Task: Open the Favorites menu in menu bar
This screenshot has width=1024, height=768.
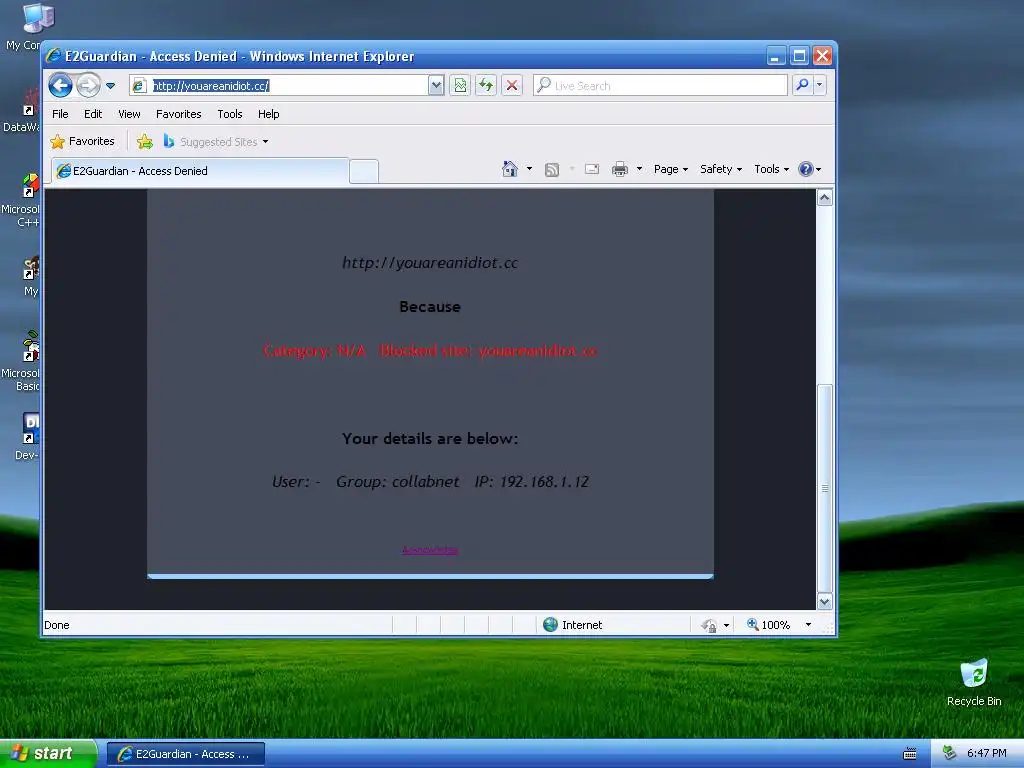Action: [178, 114]
